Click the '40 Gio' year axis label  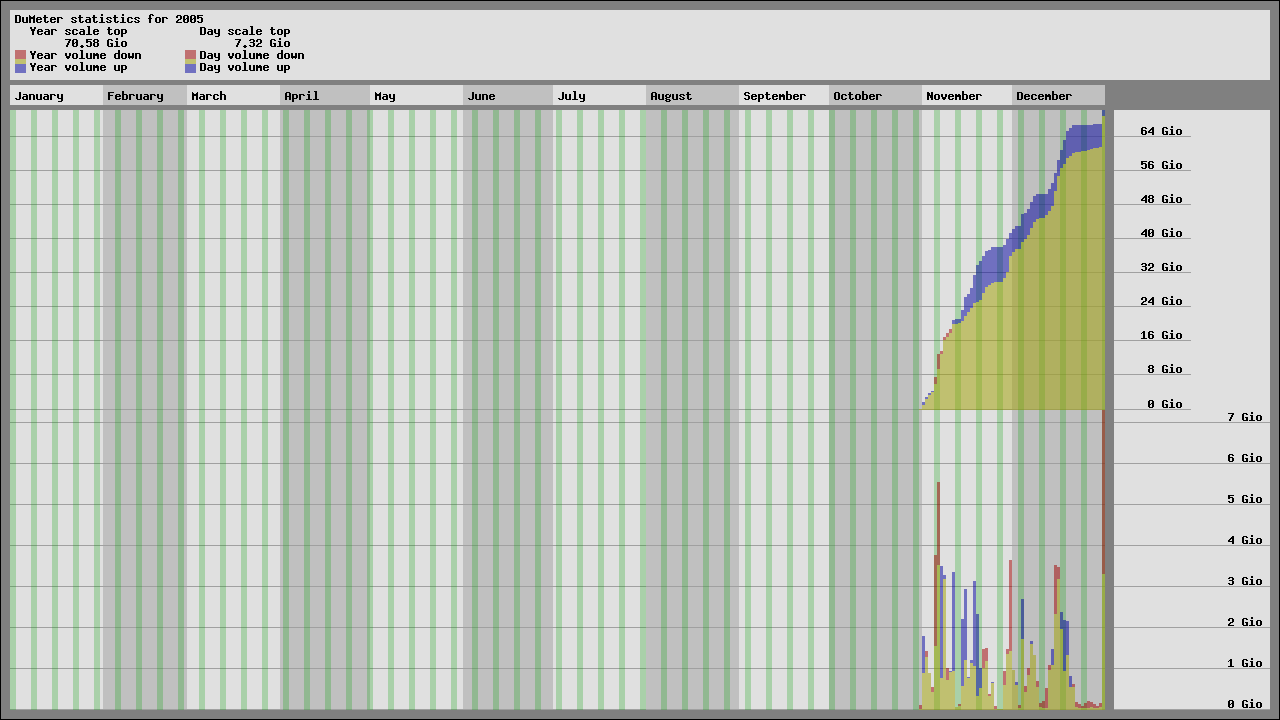coord(1161,233)
